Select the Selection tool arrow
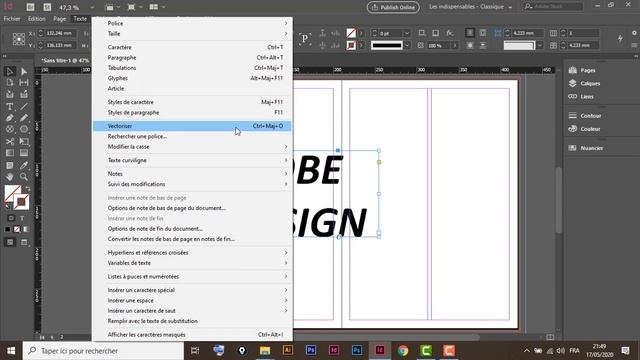The height and width of the screenshot is (360, 640). coord(10,71)
